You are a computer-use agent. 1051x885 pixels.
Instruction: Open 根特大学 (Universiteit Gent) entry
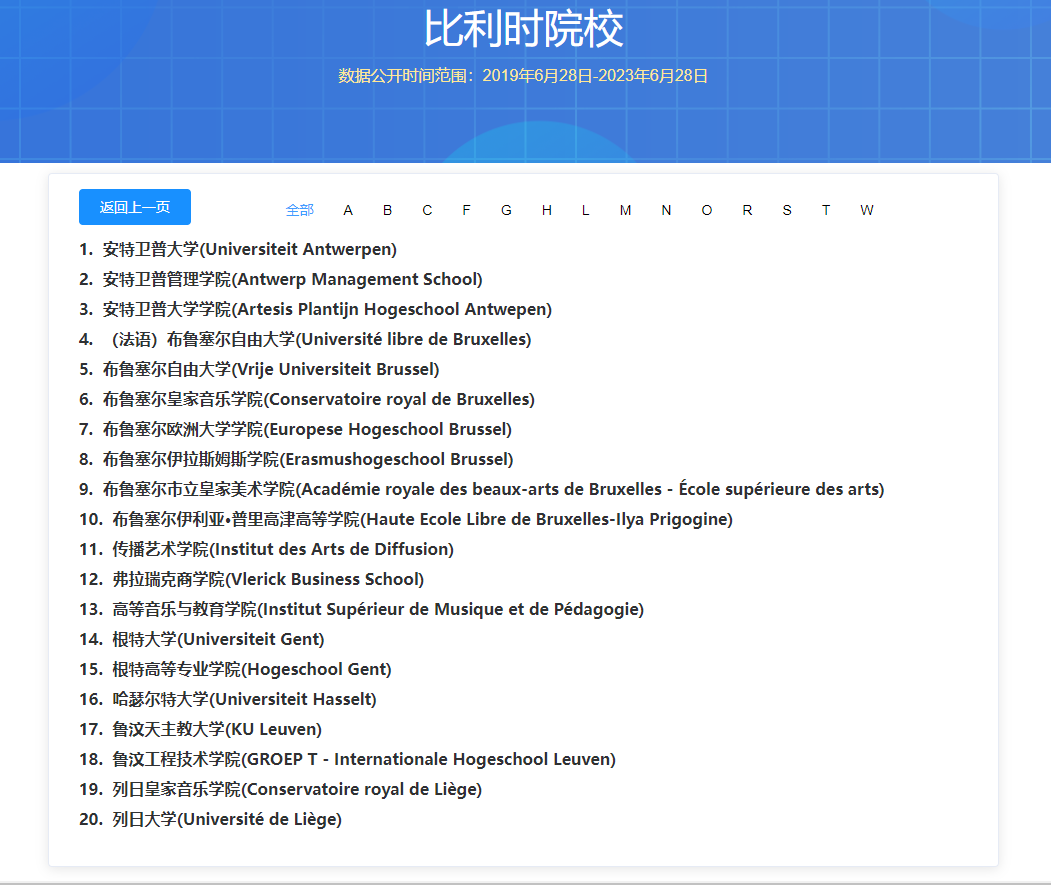pyautogui.click(x=202, y=640)
